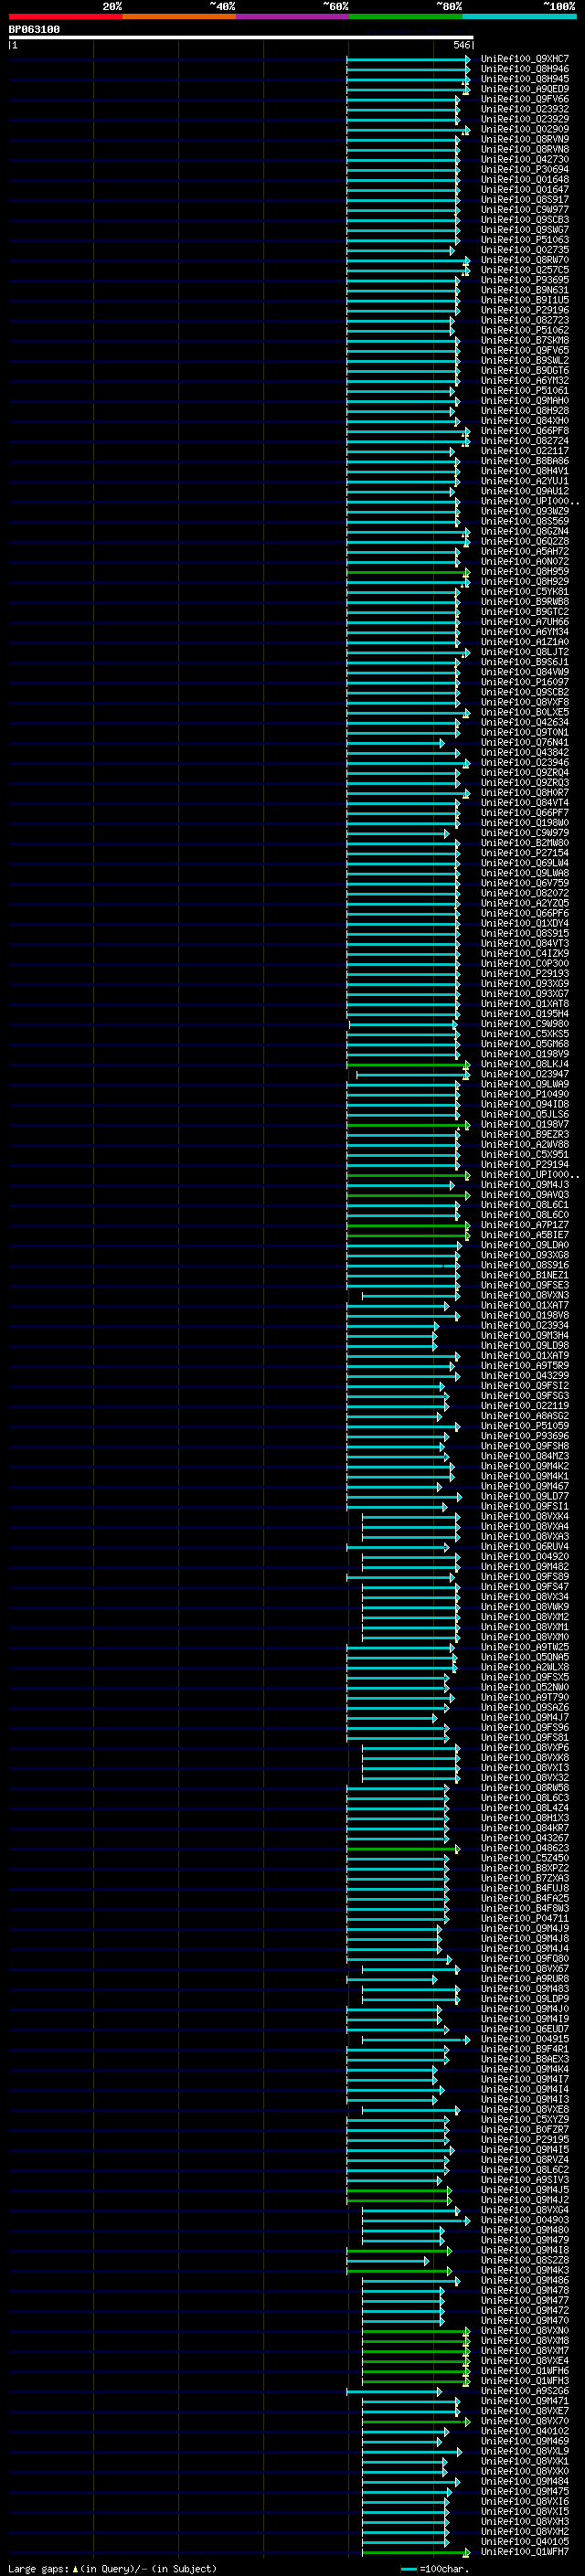Select hit label UniRef100_Q198V7

(525, 1124)
